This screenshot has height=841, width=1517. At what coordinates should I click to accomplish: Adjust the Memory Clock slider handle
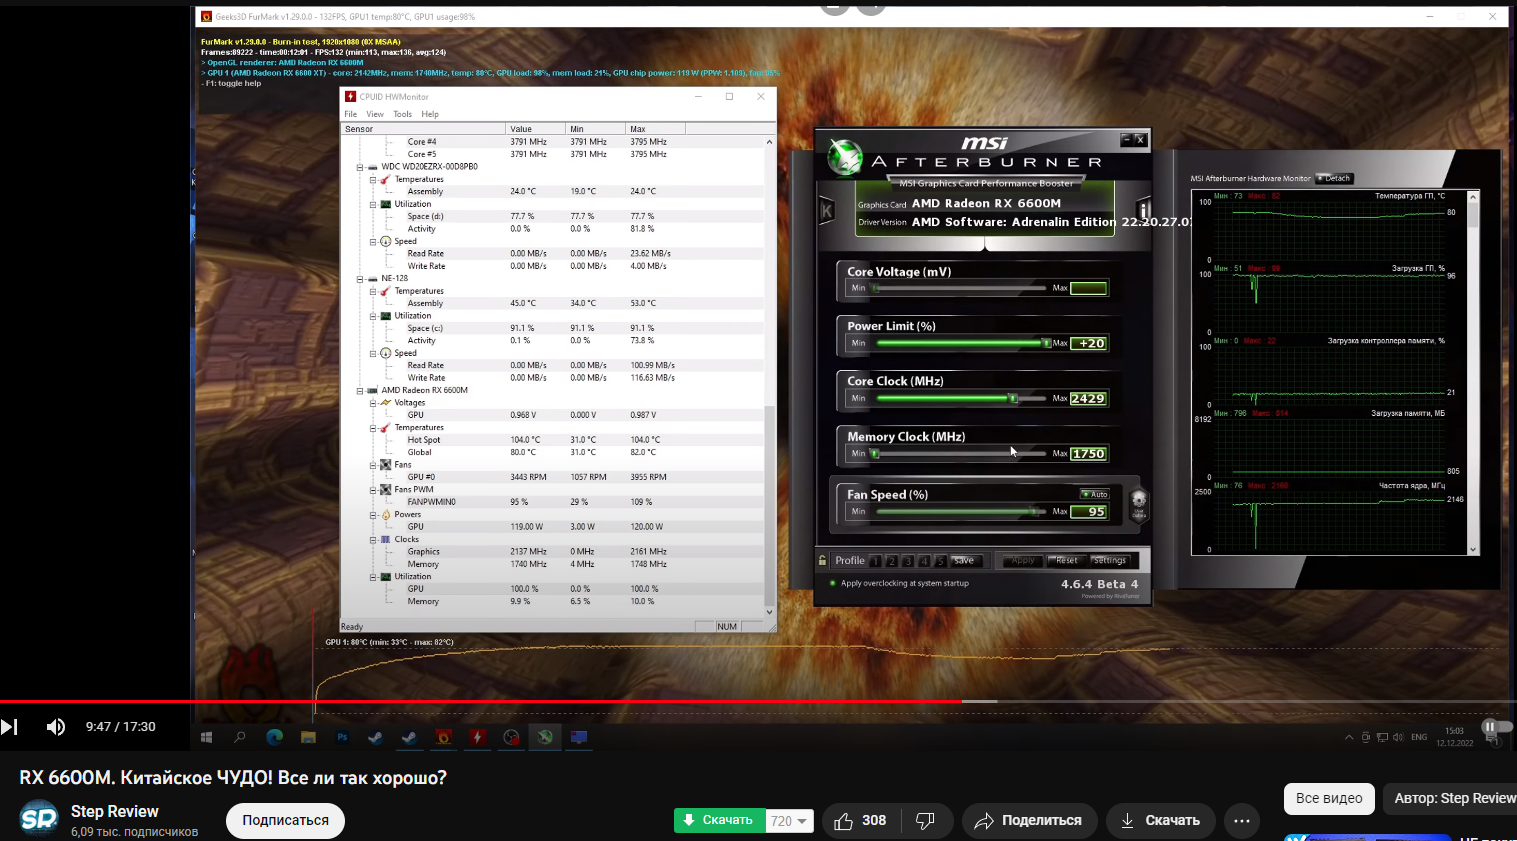click(875, 454)
